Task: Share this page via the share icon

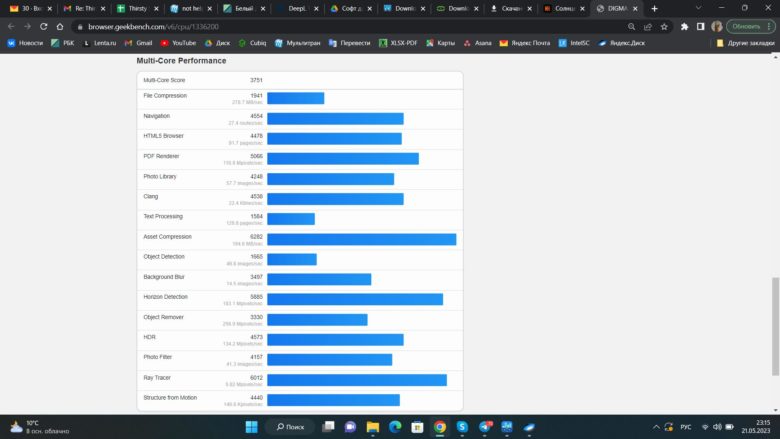Action: pyautogui.click(x=648, y=26)
